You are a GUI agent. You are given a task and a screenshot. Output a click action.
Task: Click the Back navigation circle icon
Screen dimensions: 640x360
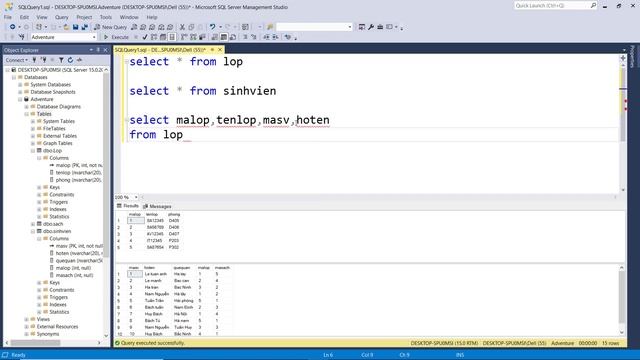click(13, 27)
